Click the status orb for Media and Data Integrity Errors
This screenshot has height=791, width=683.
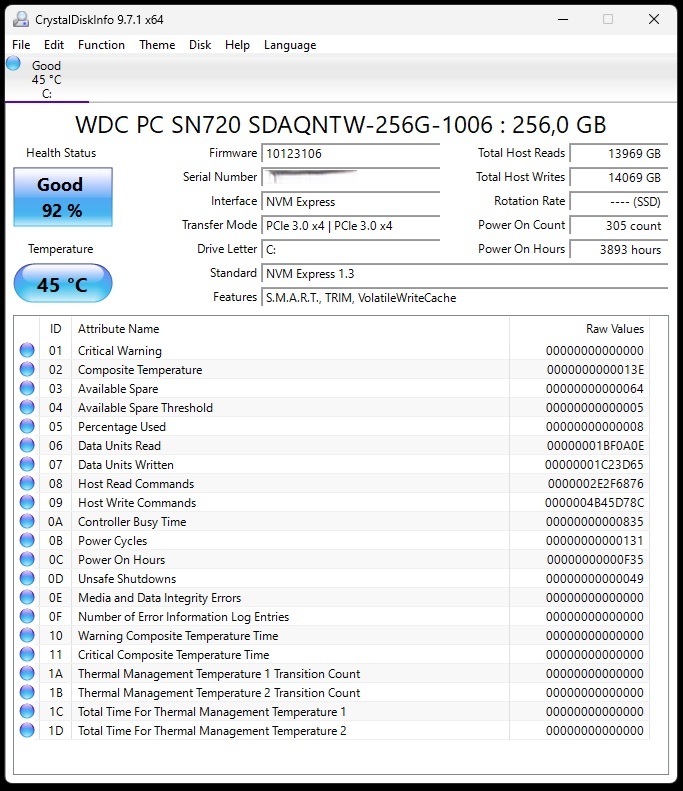tap(27, 598)
